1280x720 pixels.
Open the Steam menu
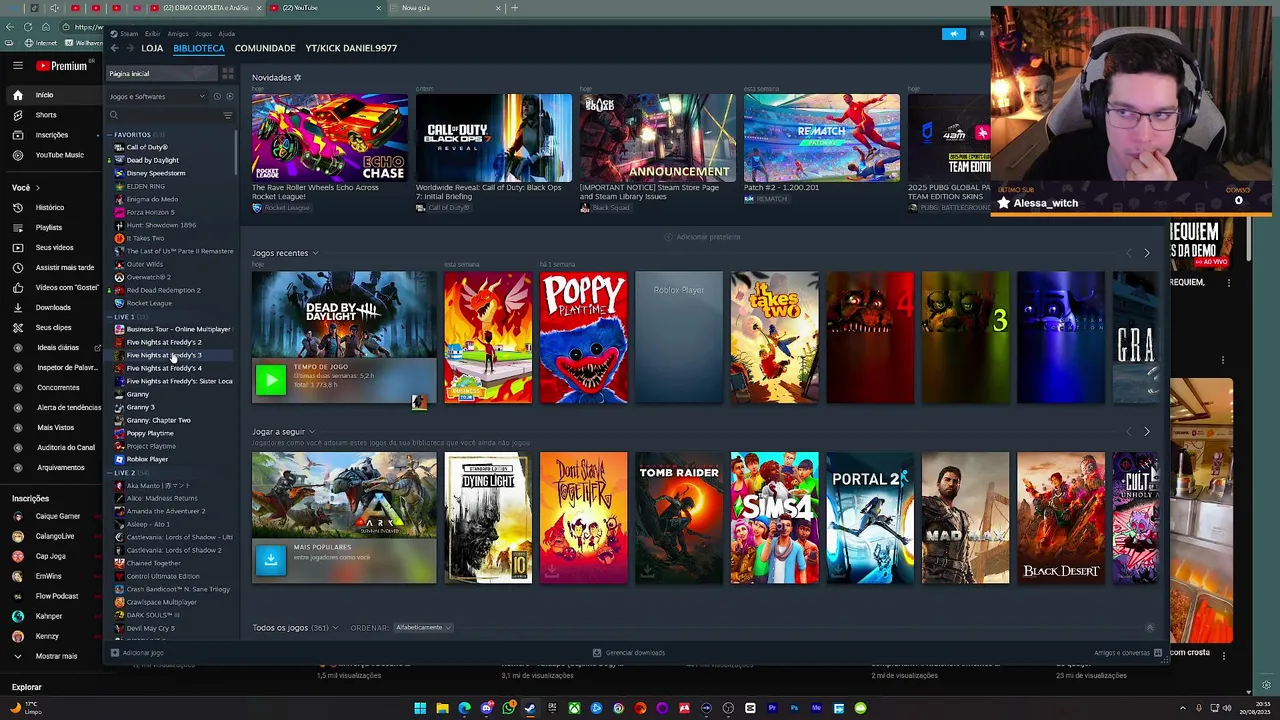130,34
